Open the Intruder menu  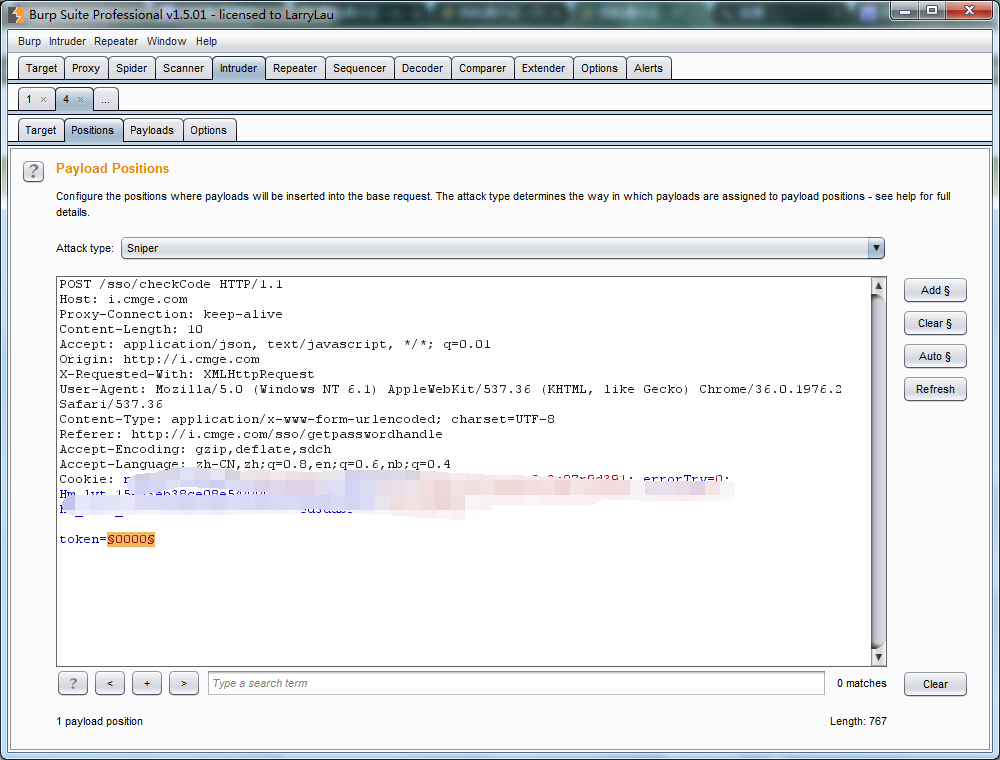[68, 41]
